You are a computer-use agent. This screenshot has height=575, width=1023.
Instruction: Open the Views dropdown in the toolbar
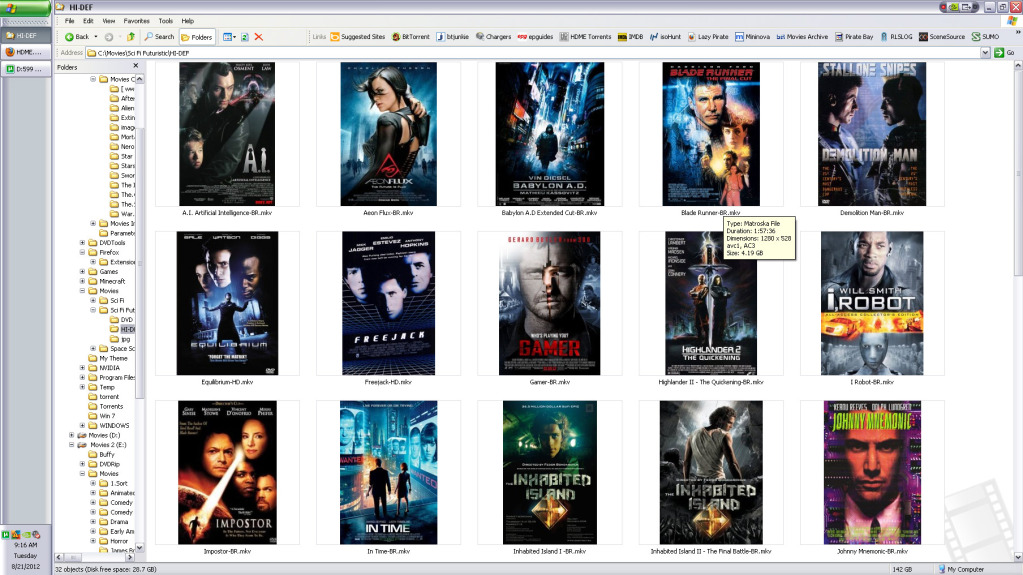(230, 37)
